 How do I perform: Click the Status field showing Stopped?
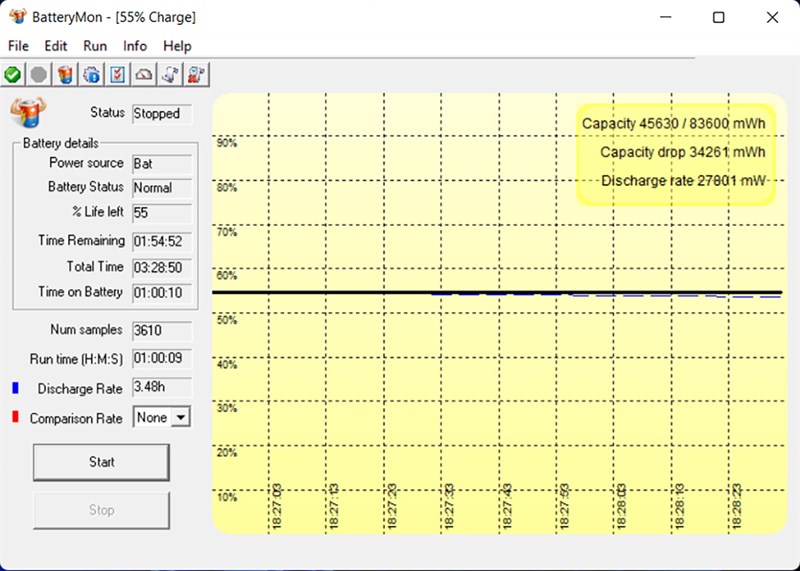162,114
